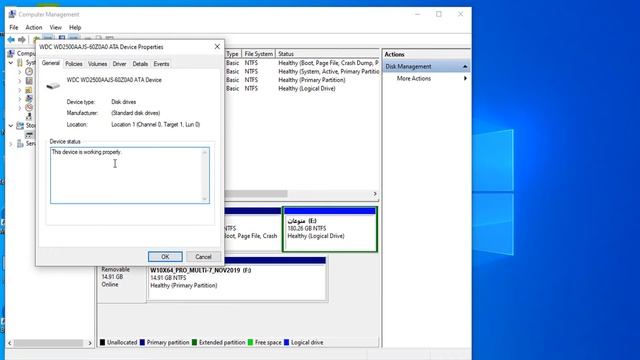Click the disk drive icon in Properties dialog
This screenshot has height=360, width=640.
click(x=53, y=86)
